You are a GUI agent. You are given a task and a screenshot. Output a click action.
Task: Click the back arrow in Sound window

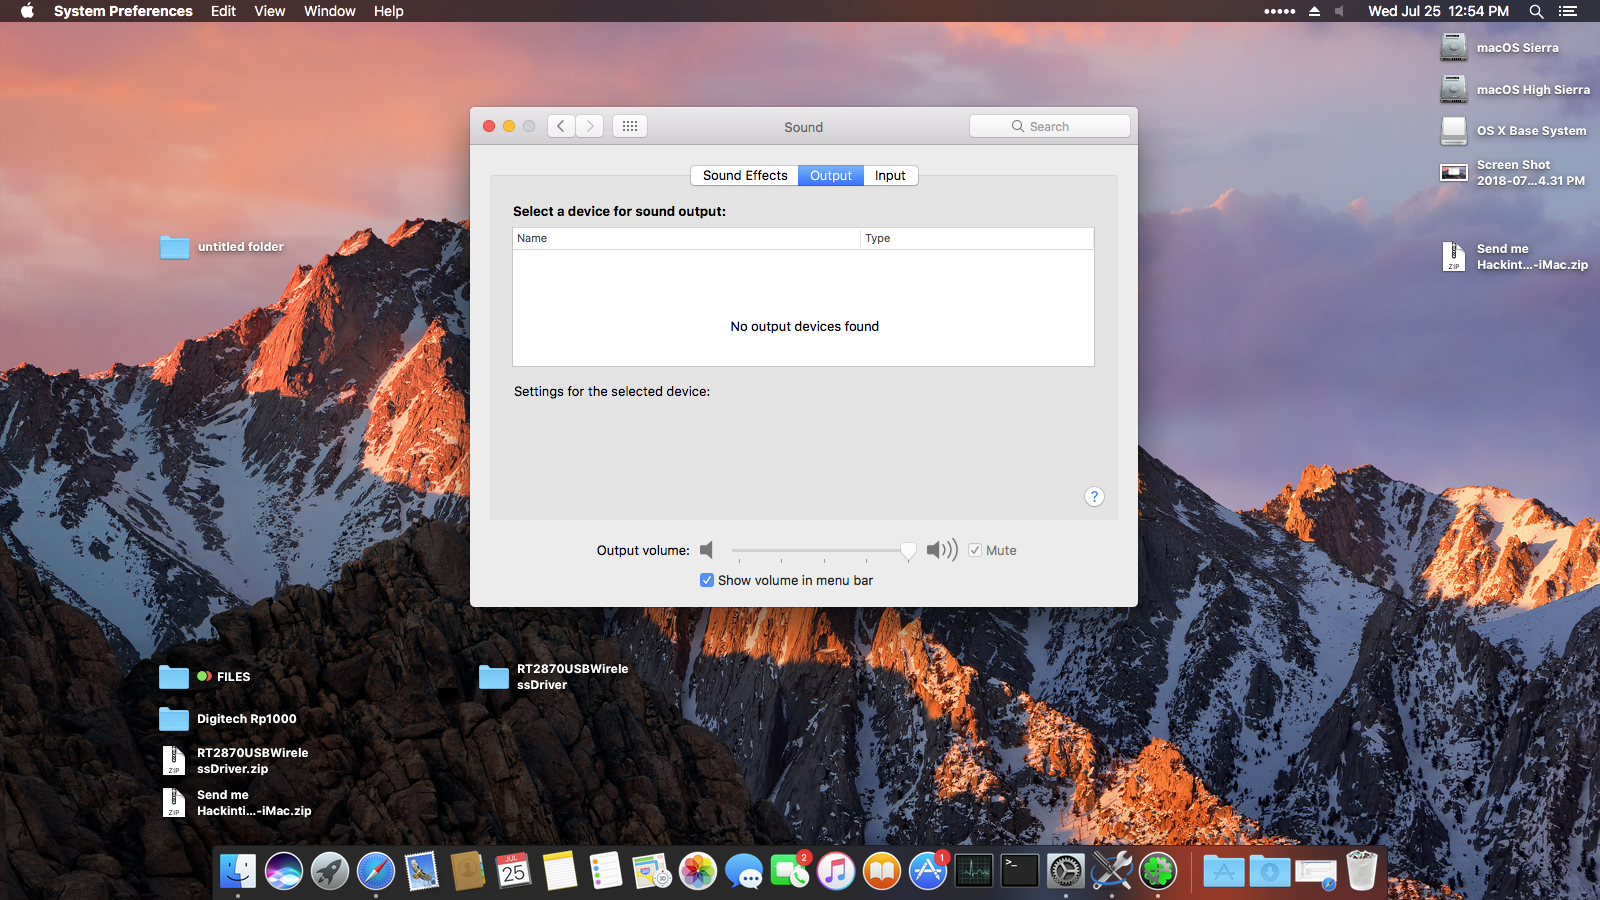pos(561,126)
